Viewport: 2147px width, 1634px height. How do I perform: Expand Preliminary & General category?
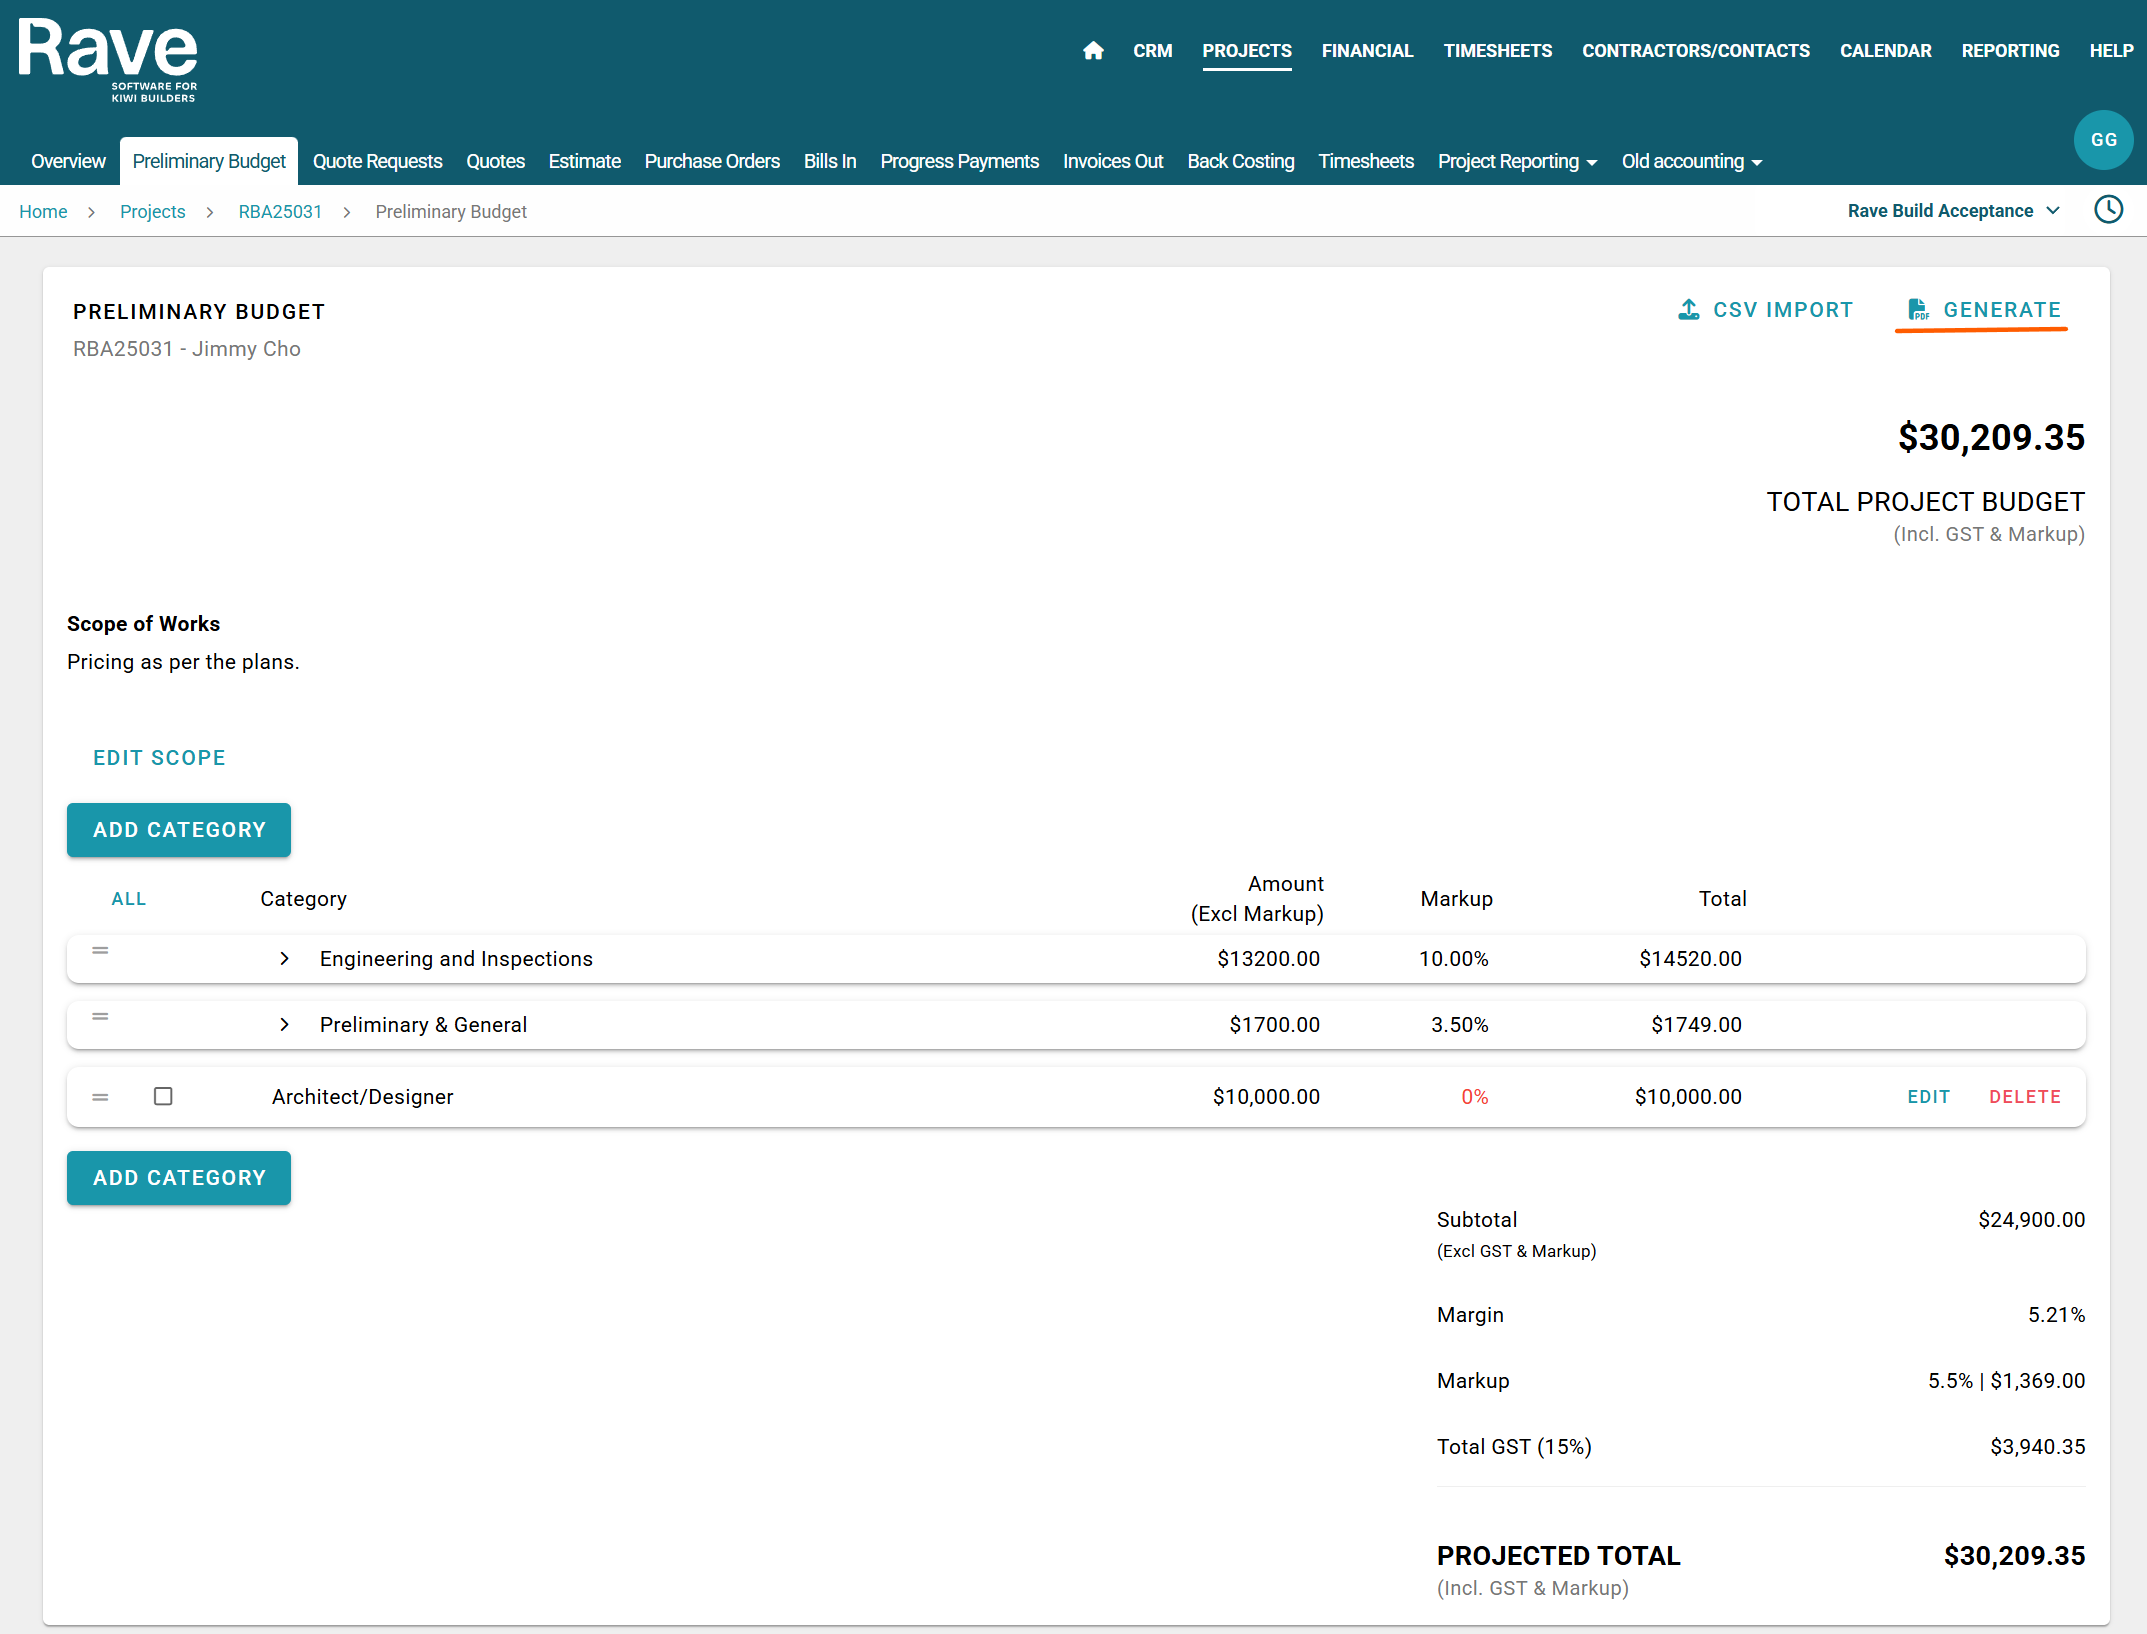[285, 1025]
